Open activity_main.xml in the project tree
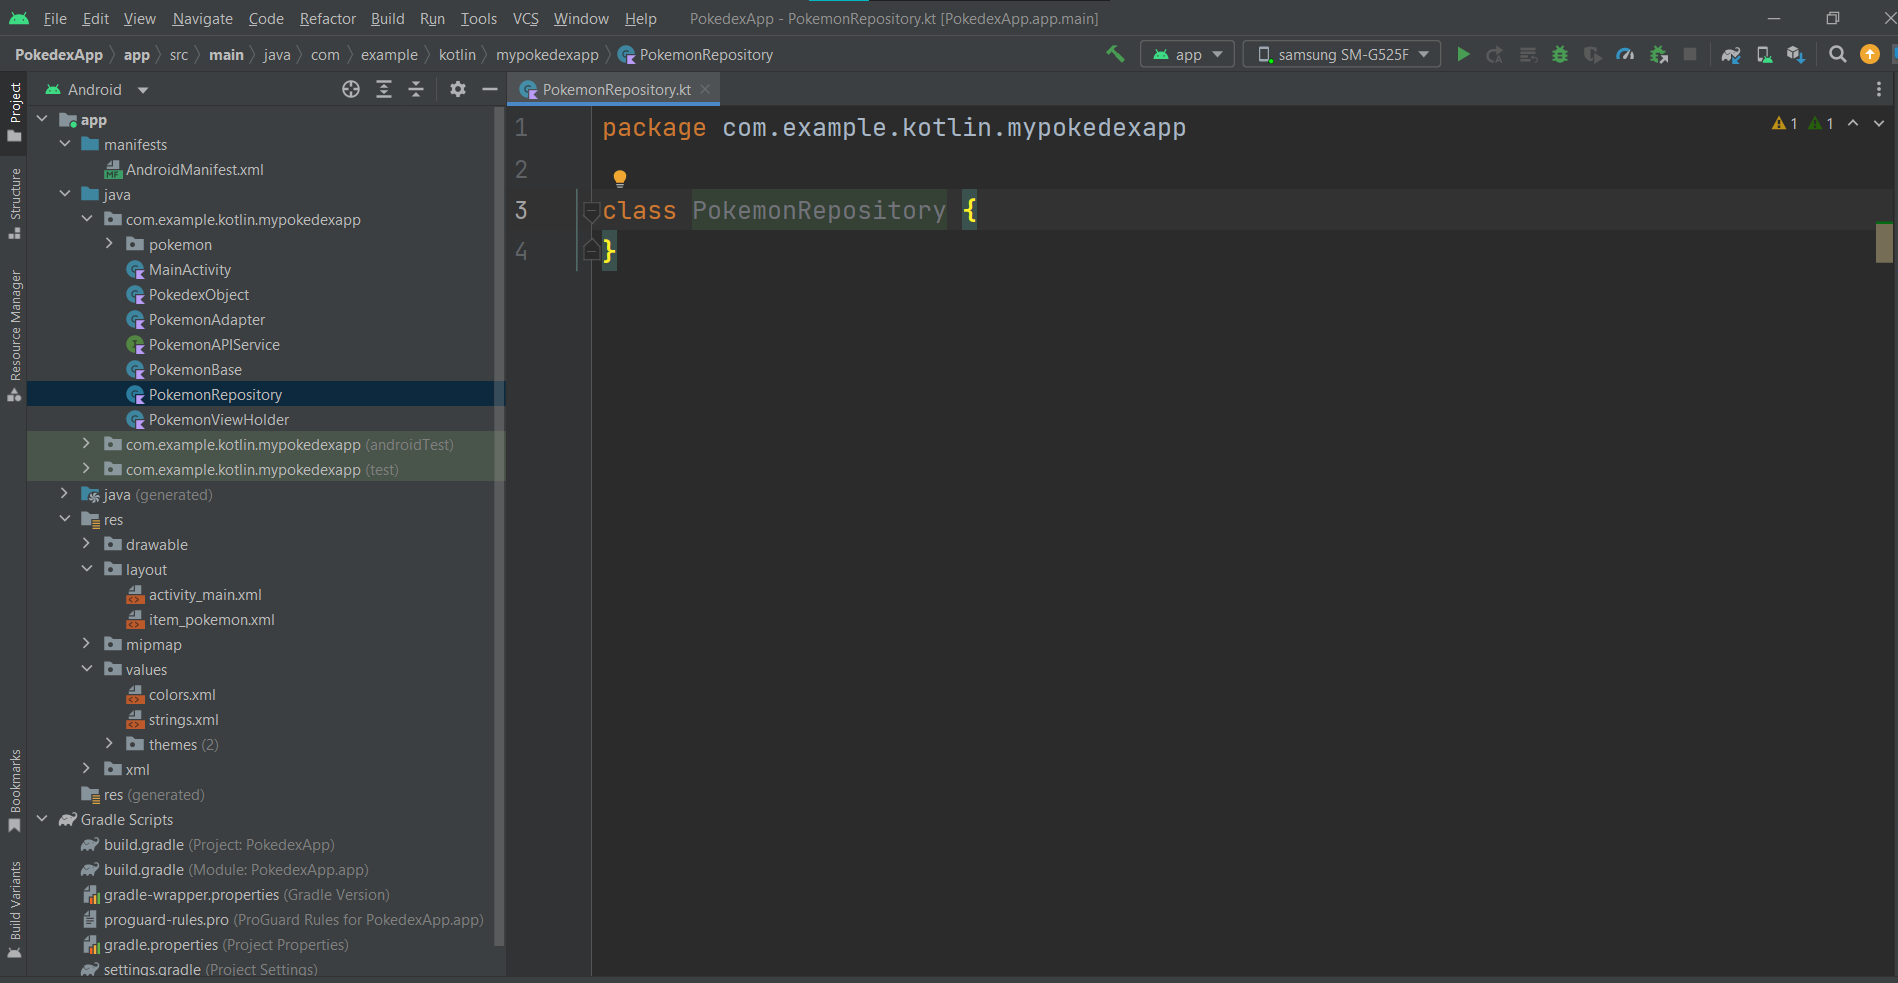The width and height of the screenshot is (1898, 983). [205, 595]
